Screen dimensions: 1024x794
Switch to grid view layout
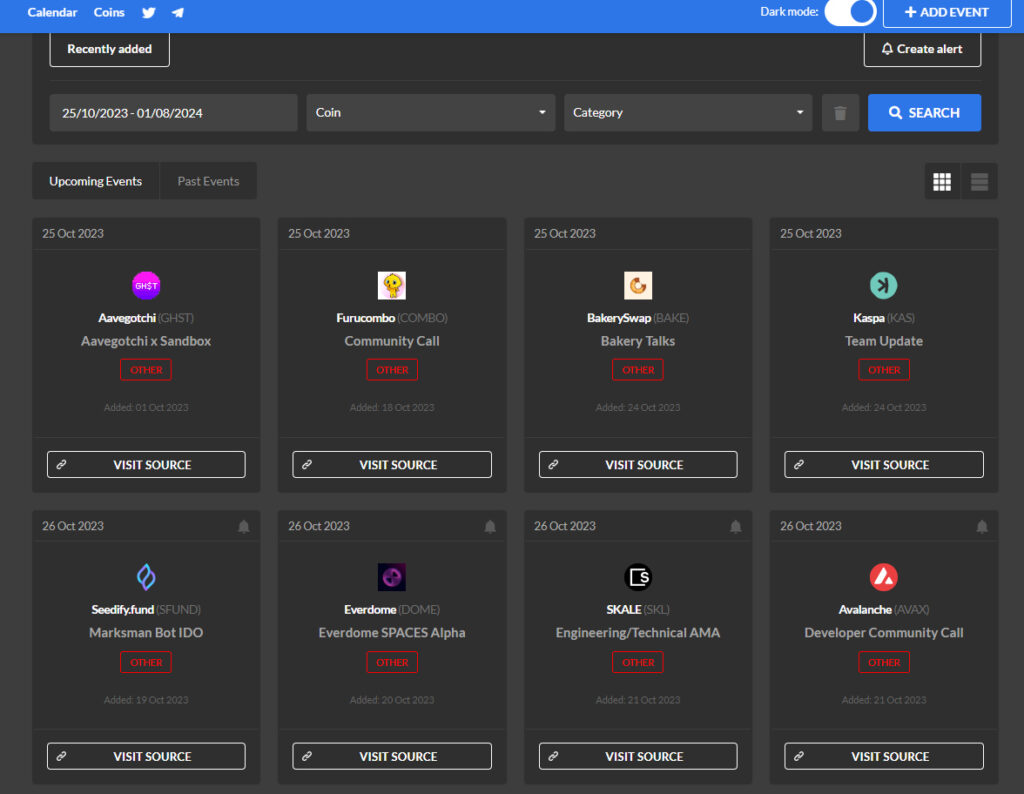pos(942,182)
